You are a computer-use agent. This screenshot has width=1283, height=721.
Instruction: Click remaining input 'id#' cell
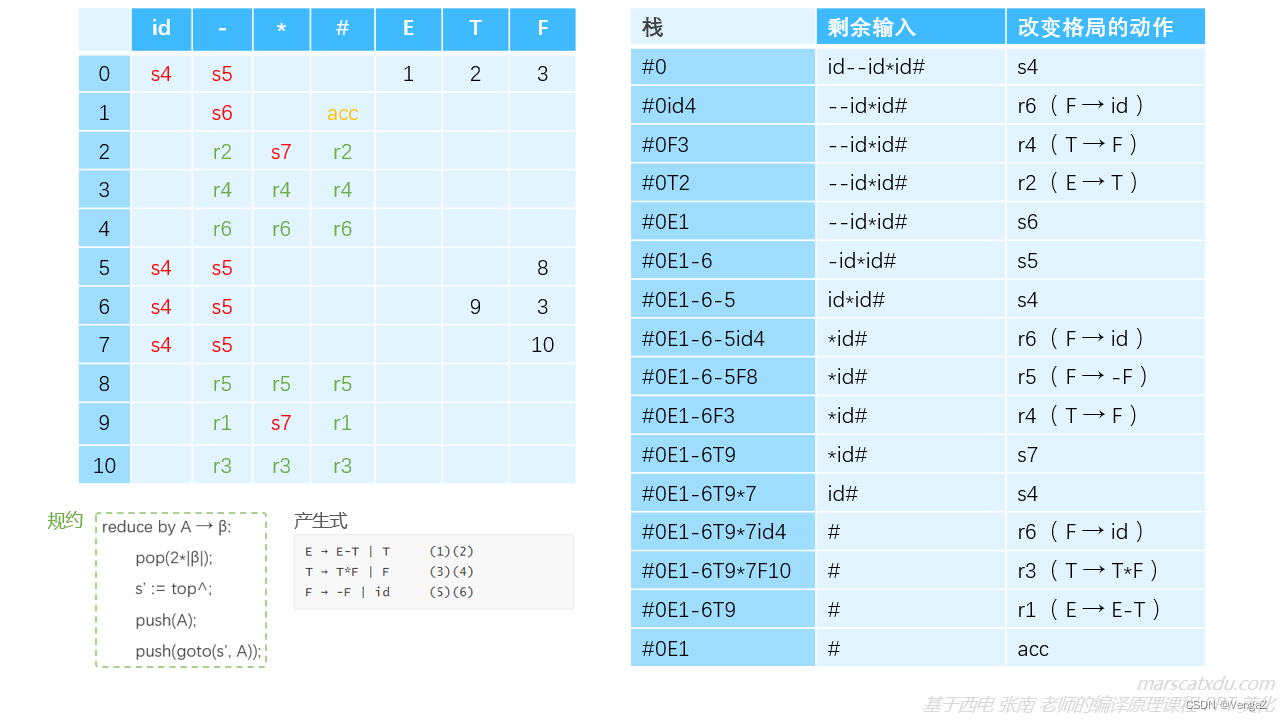(x=911, y=494)
